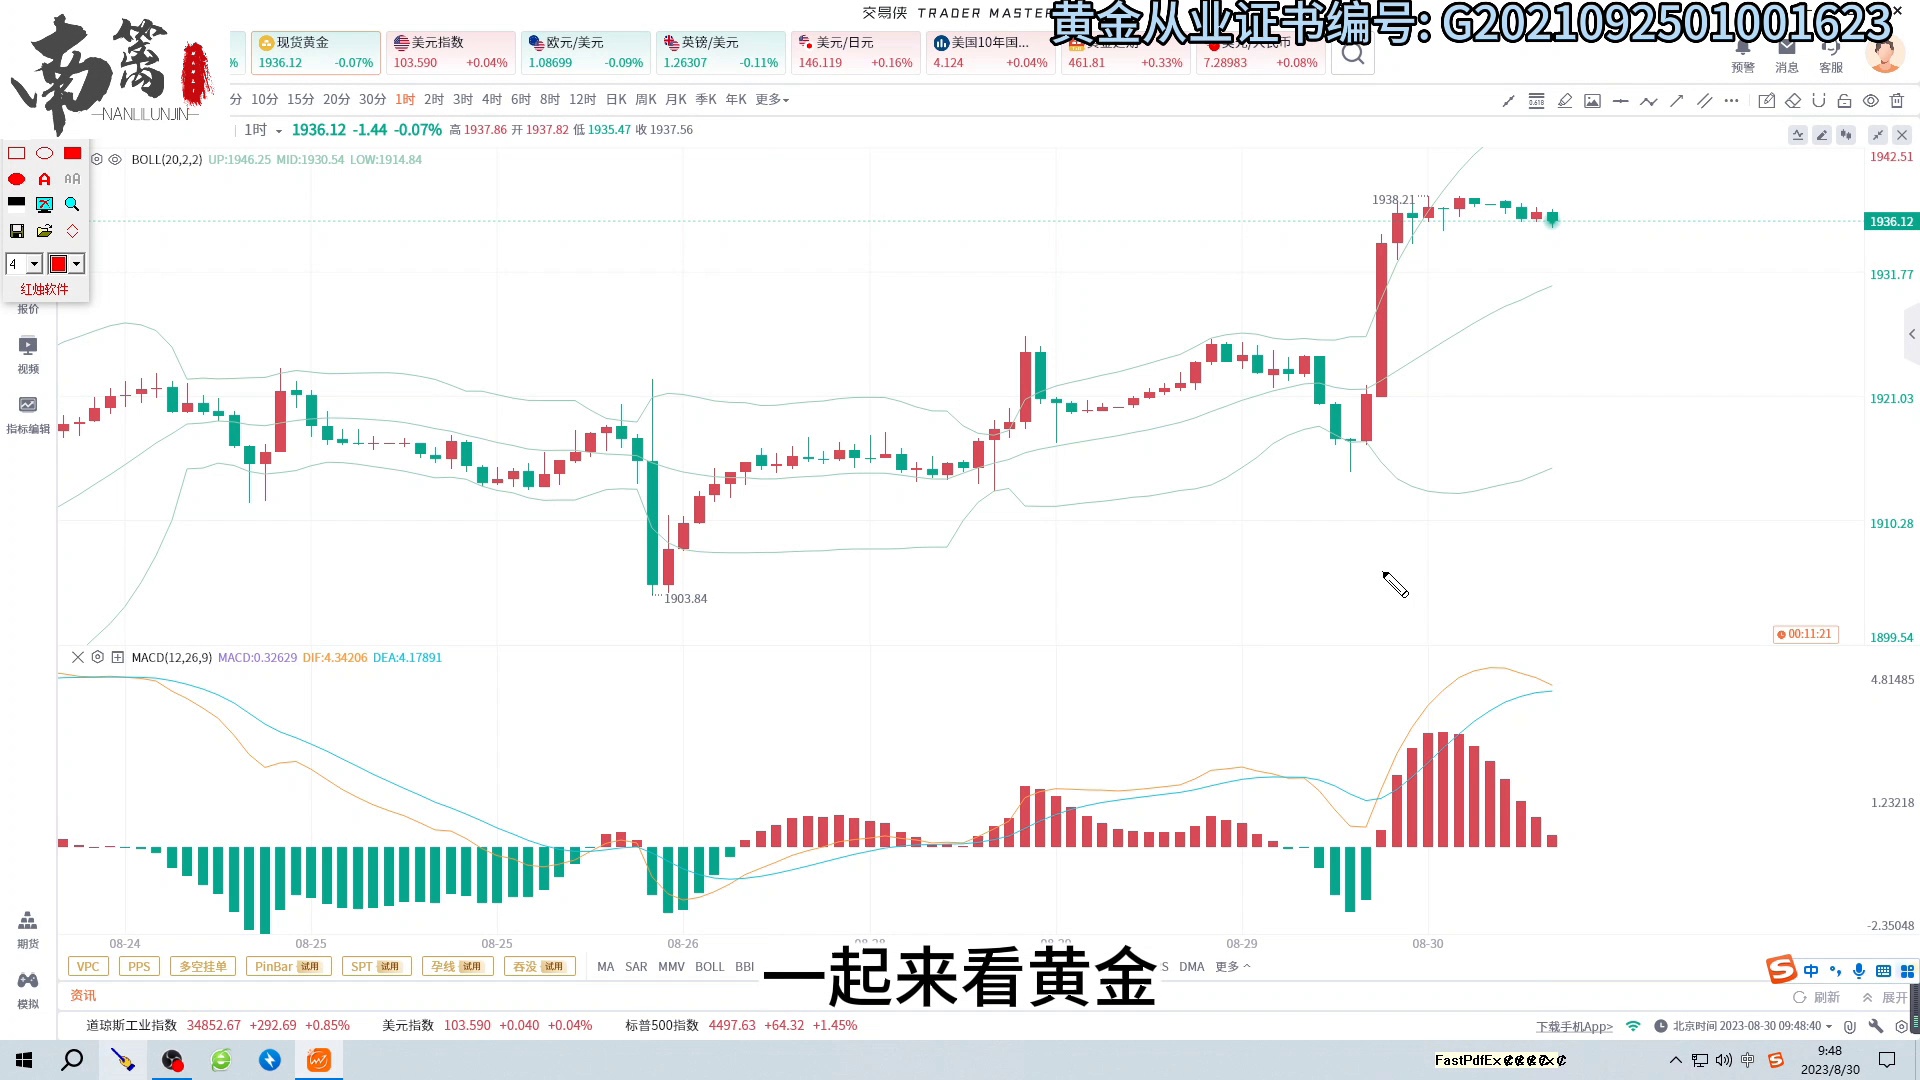Screen dimensions: 1920x1080
Task: Click the 多空挂单 indicator button
Action: coord(203,967)
